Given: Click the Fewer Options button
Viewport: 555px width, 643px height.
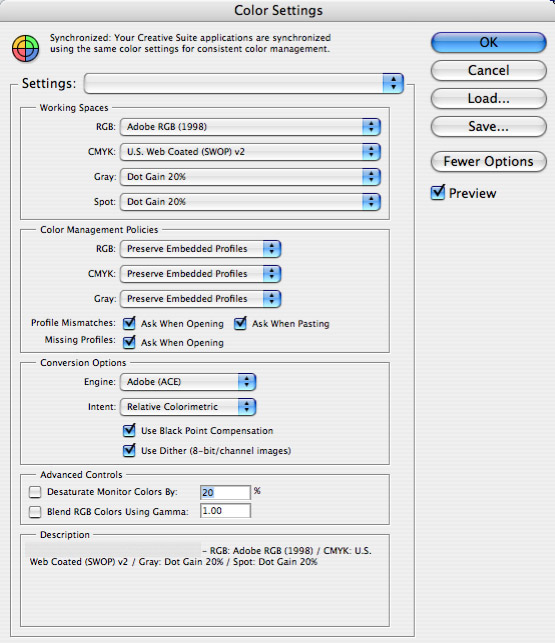Looking at the screenshot, I should click(489, 162).
